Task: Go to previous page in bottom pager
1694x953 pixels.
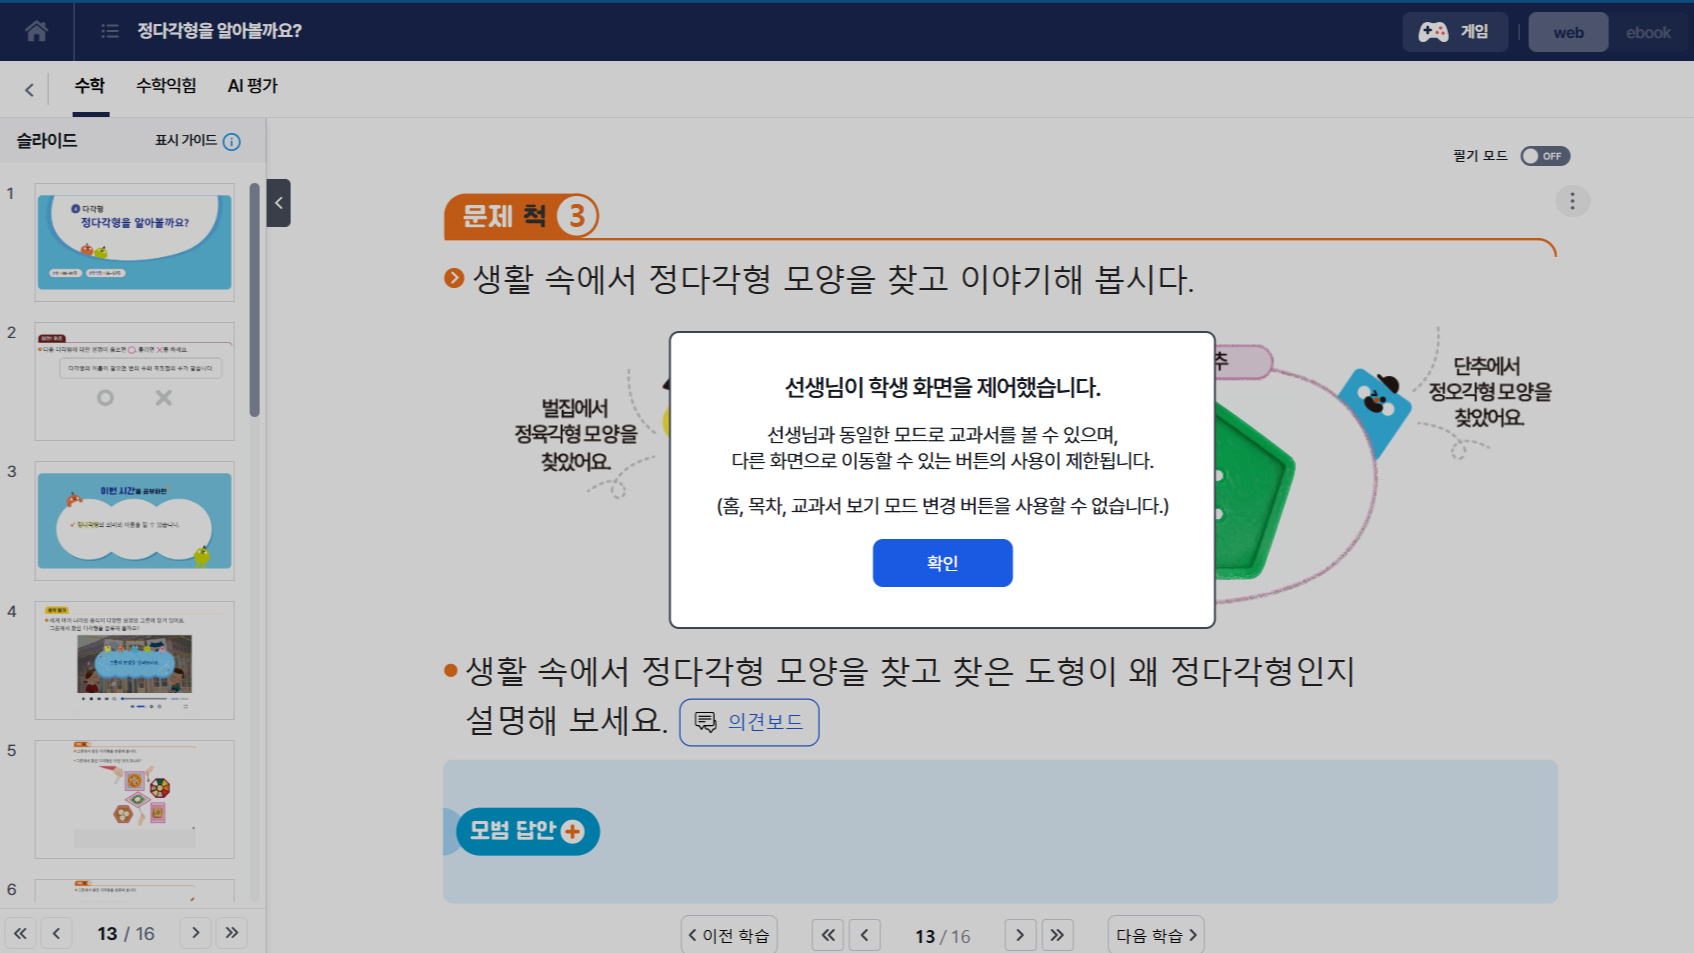Action: tap(864, 935)
